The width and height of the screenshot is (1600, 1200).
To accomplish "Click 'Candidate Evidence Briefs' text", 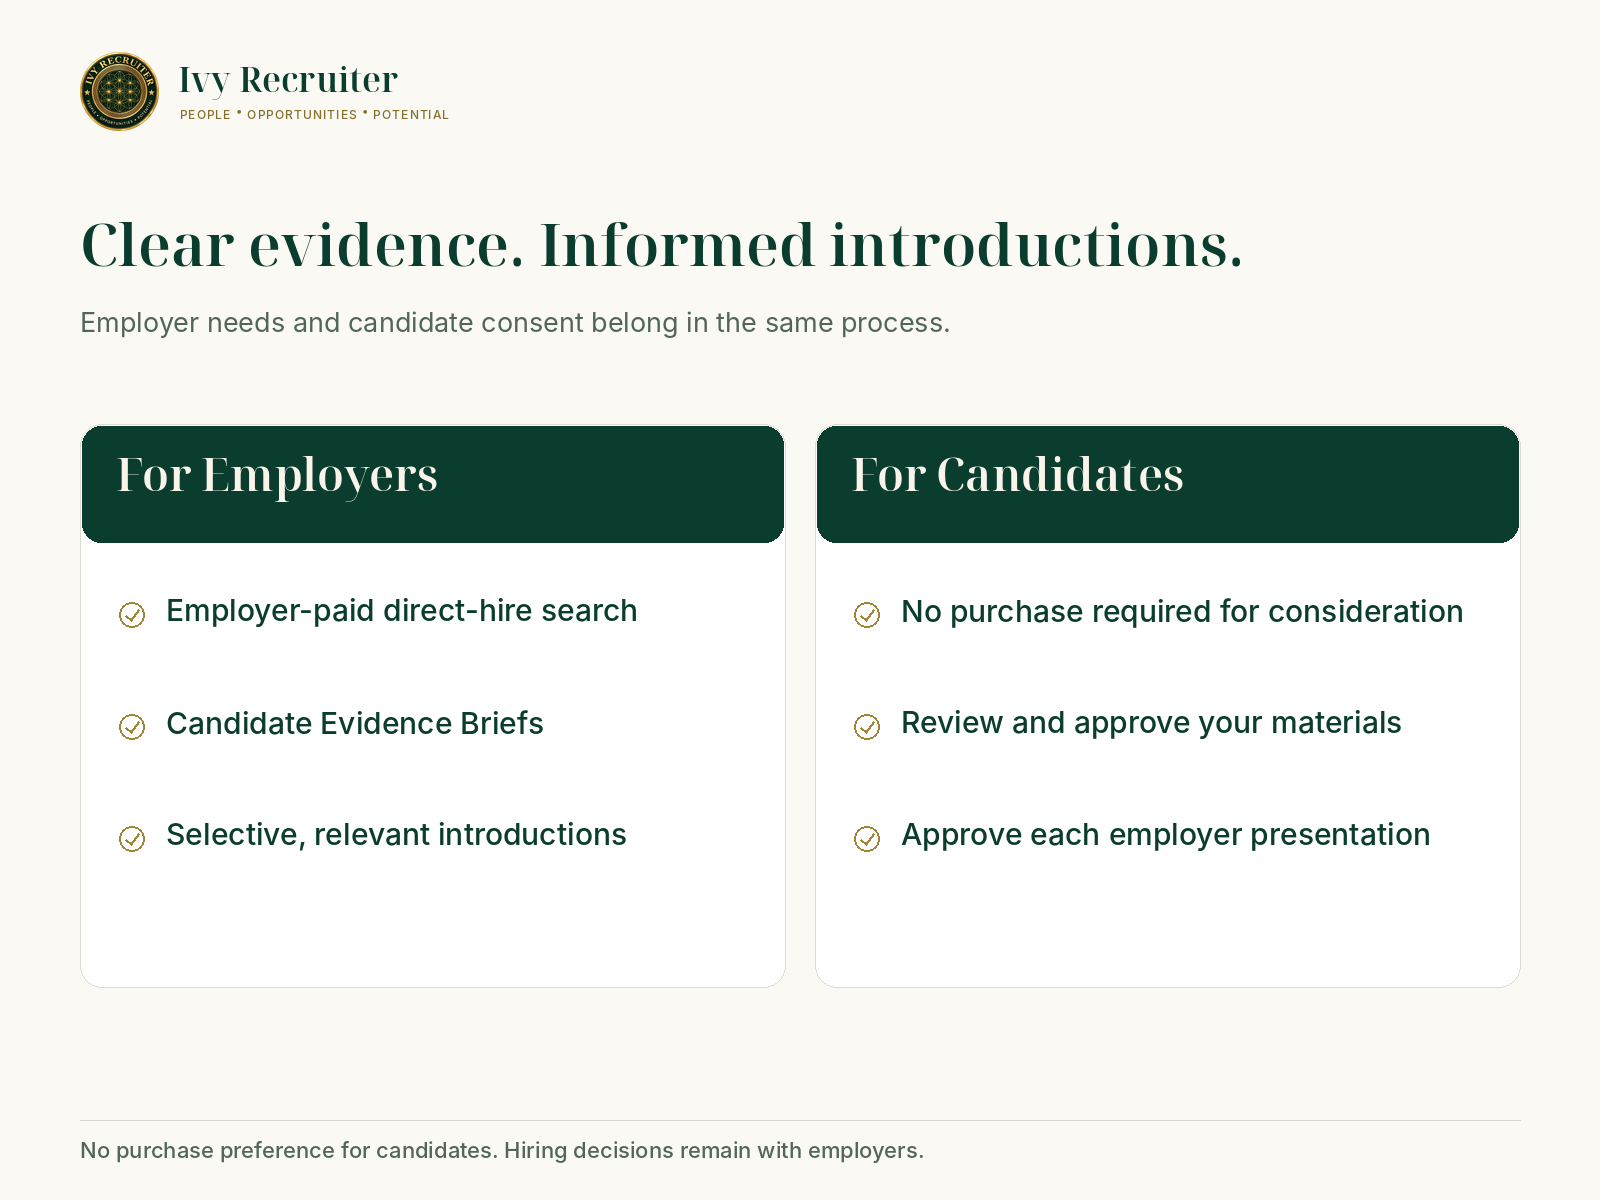I will click(354, 723).
